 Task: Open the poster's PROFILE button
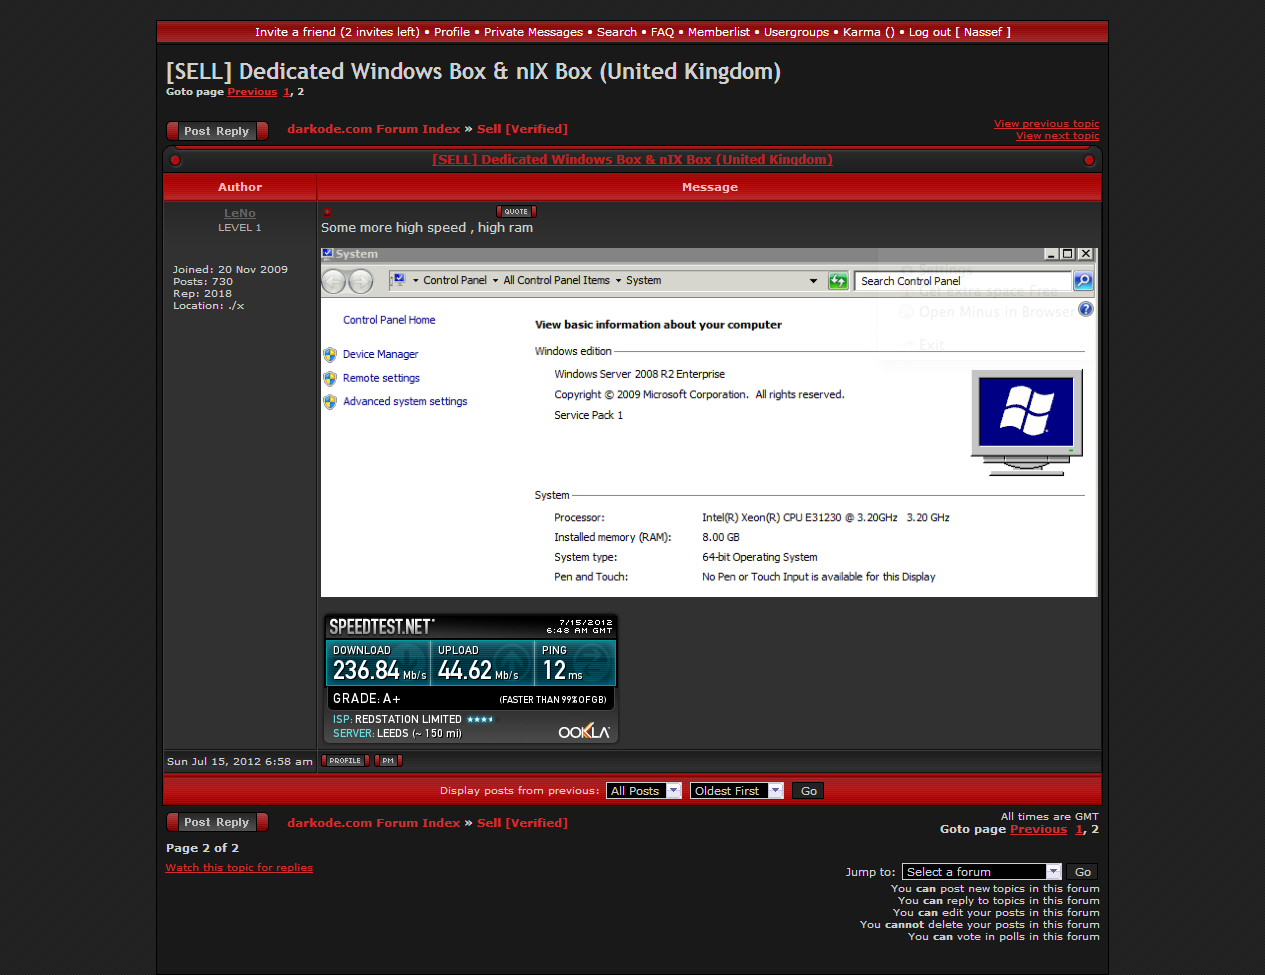pos(345,761)
